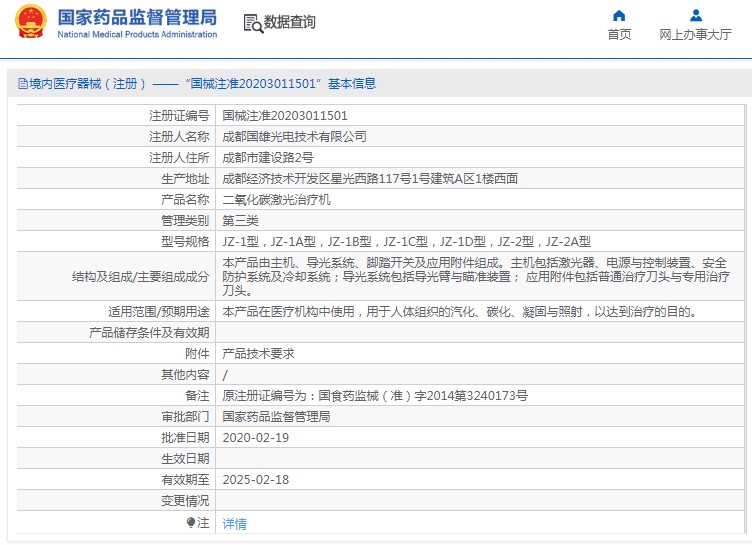Click the 型号规格 row label

tap(185, 242)
